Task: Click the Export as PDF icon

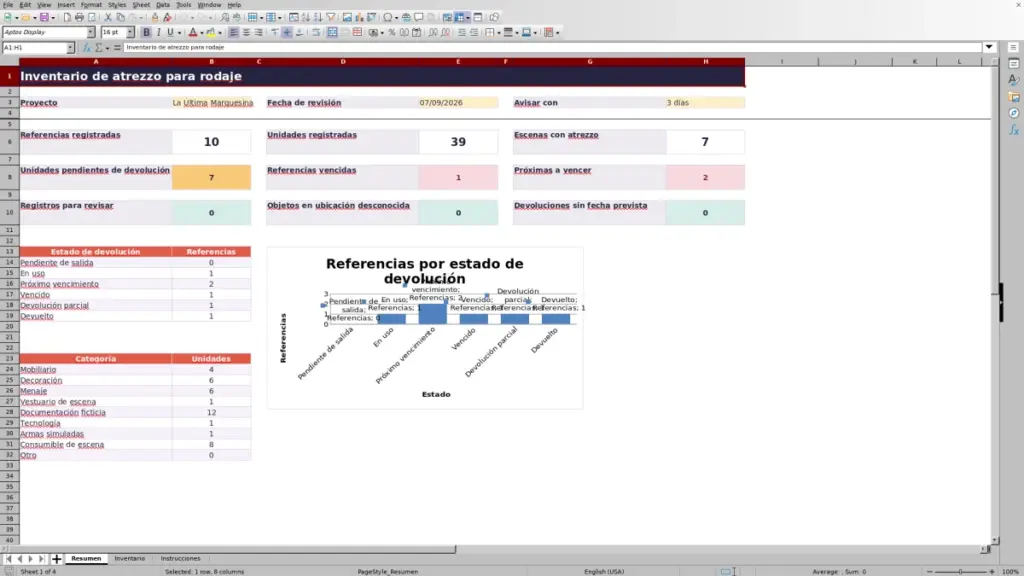Action: 67,17
